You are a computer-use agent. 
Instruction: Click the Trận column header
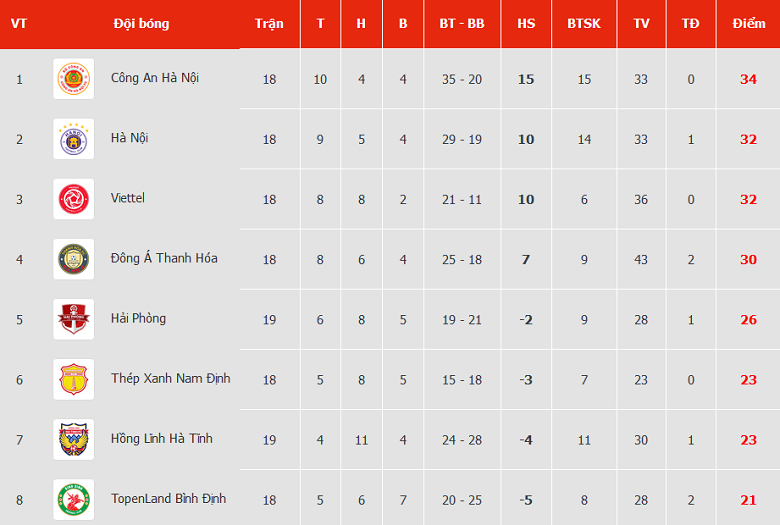269,23
